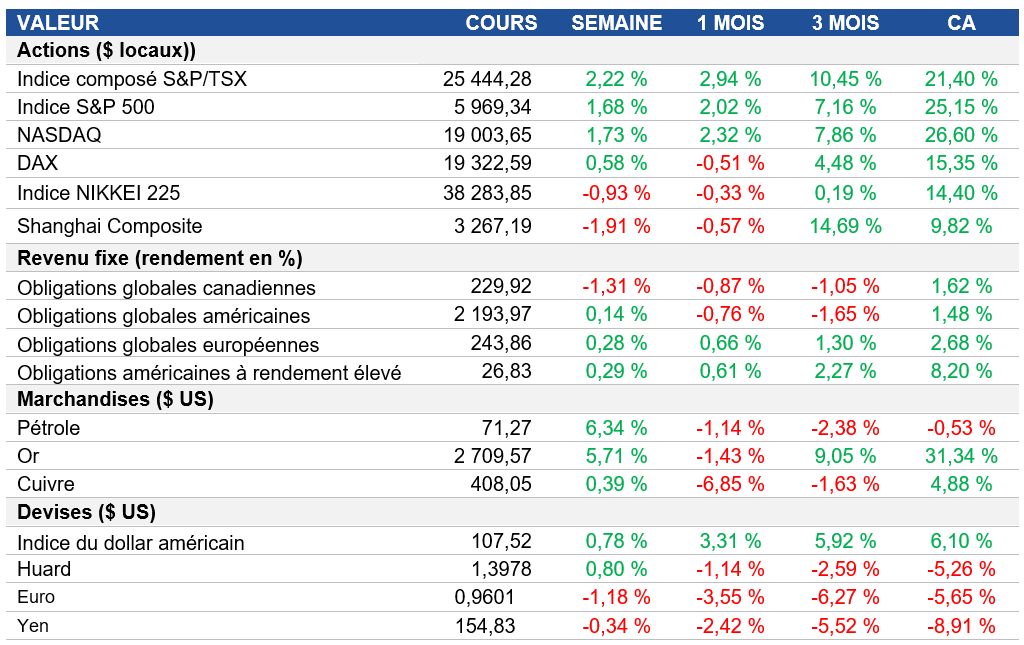Click the Huard row label
1024x645 pixels.
tap(45, 569)
